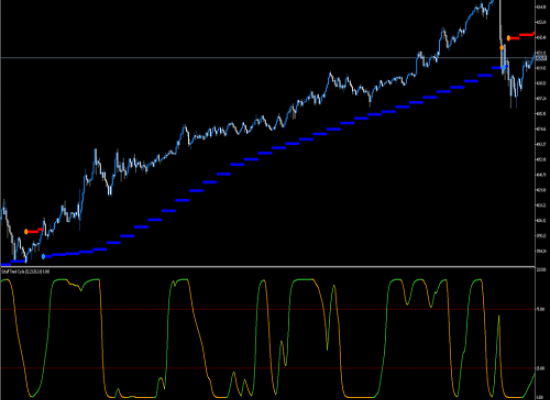Select the short red line at lower left

pyautogui.click(x=35, y=231)
